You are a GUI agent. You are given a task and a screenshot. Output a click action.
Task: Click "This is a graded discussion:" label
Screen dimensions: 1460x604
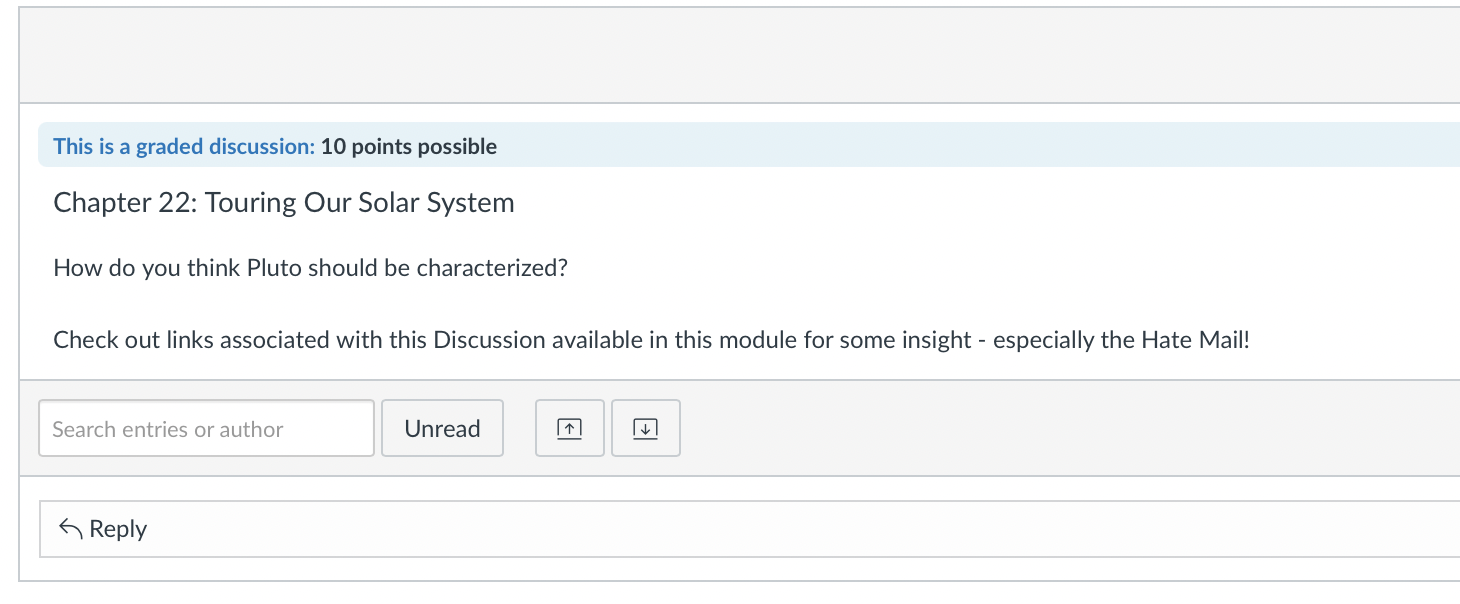click(x=184, y=147)
